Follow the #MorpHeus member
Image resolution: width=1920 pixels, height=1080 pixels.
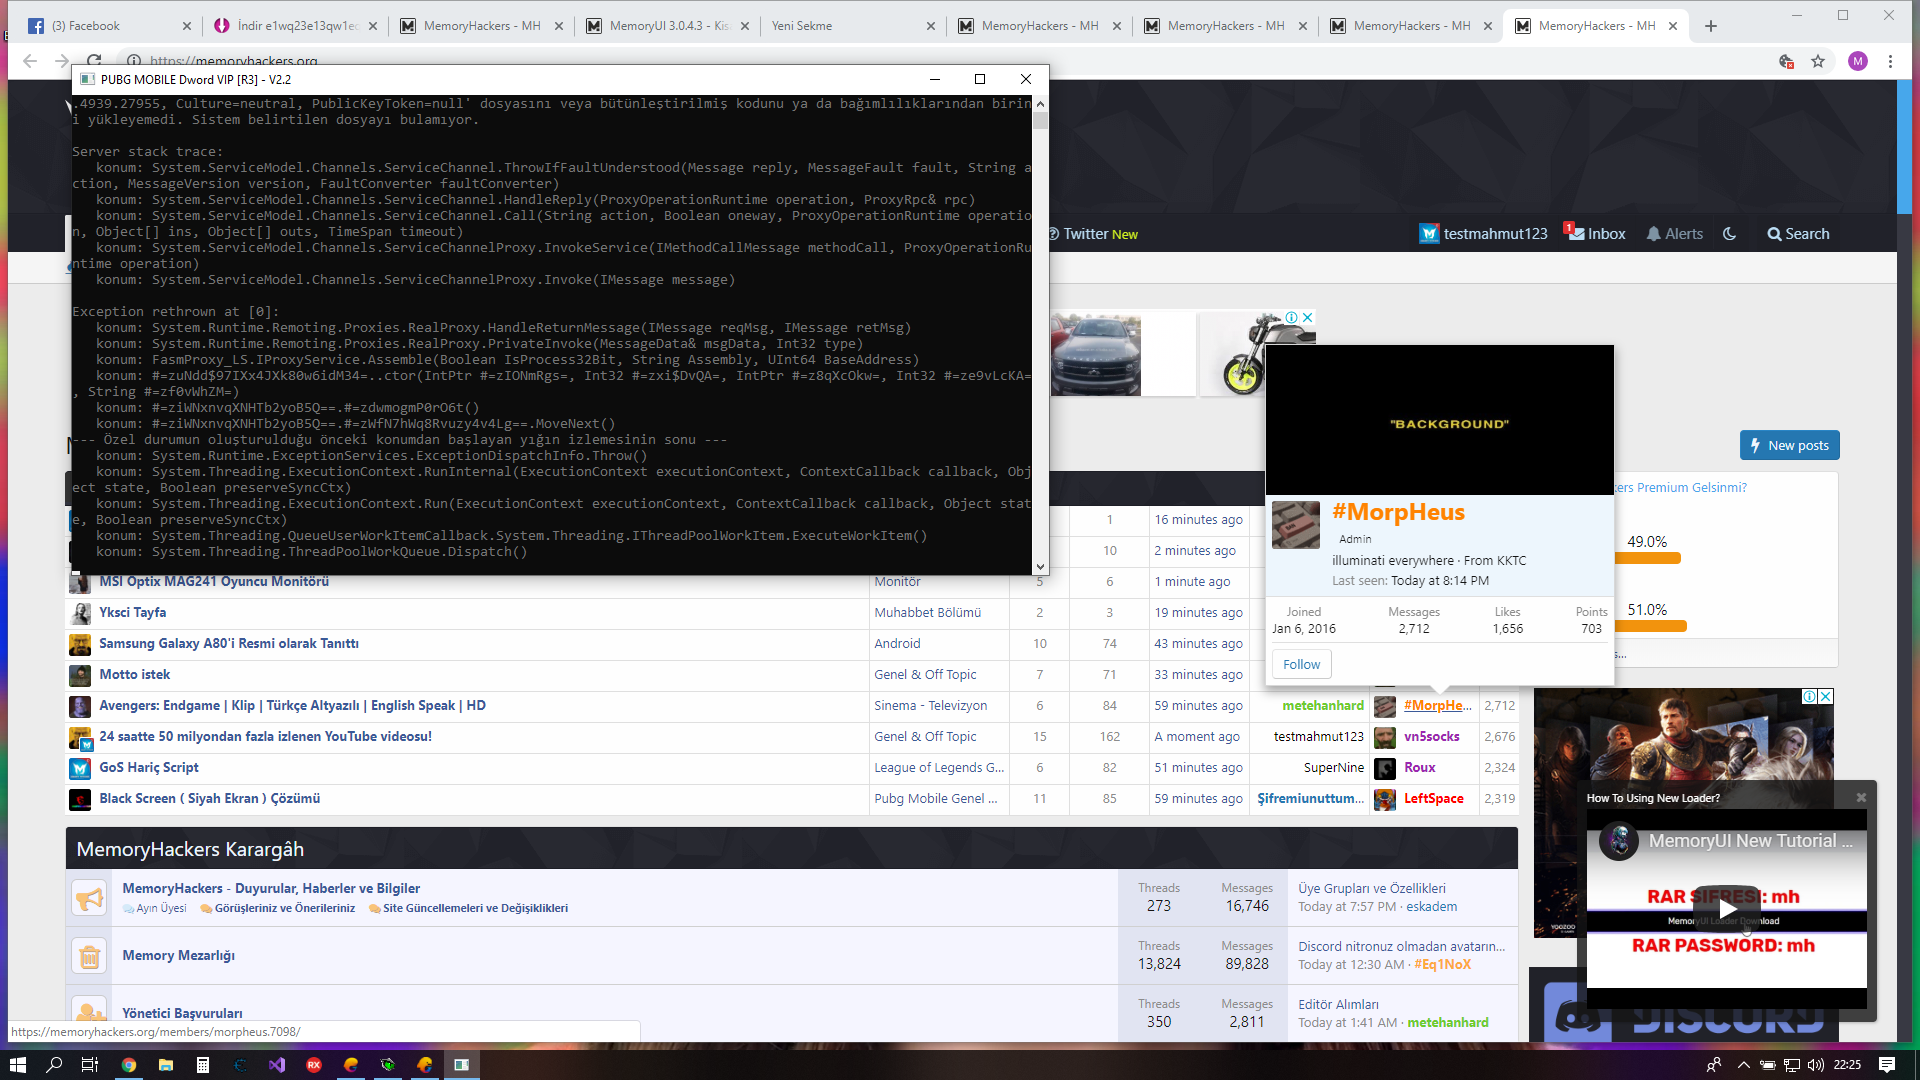1301,664
